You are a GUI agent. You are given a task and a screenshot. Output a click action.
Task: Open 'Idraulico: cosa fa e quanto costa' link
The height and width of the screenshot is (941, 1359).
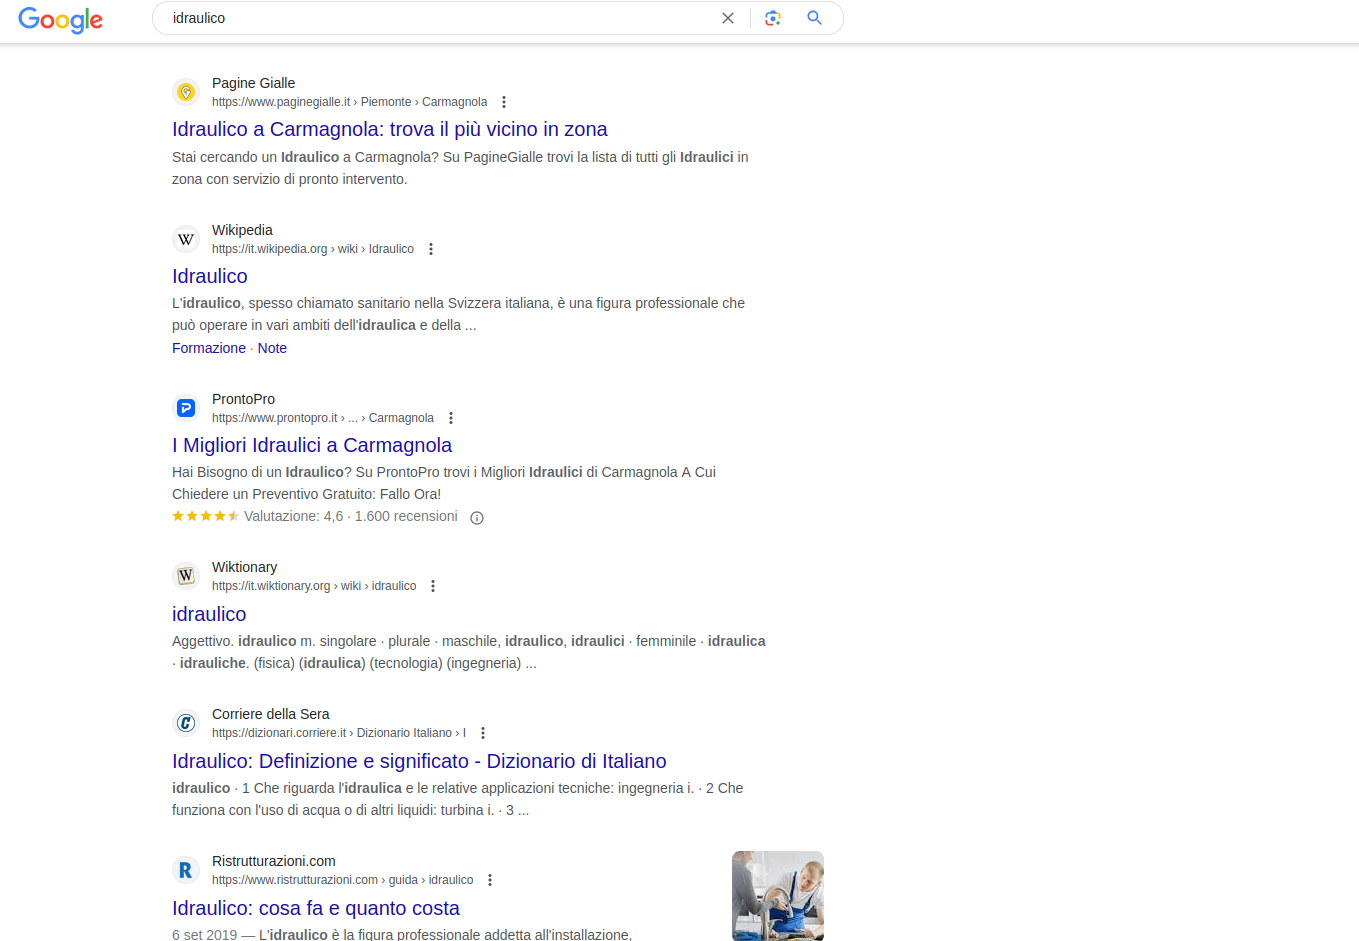(x=316, y=908)
